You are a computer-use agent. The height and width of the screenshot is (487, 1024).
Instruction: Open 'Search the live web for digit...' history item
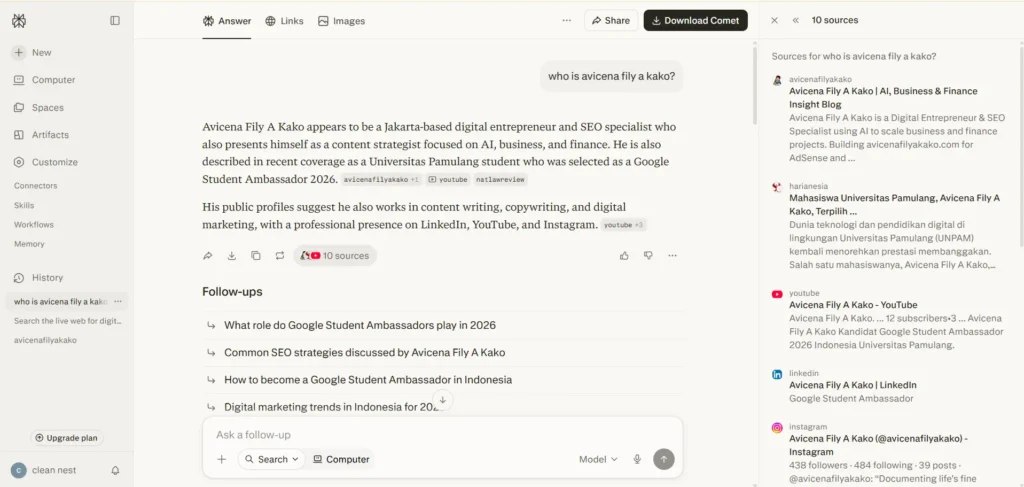(68, 321)
